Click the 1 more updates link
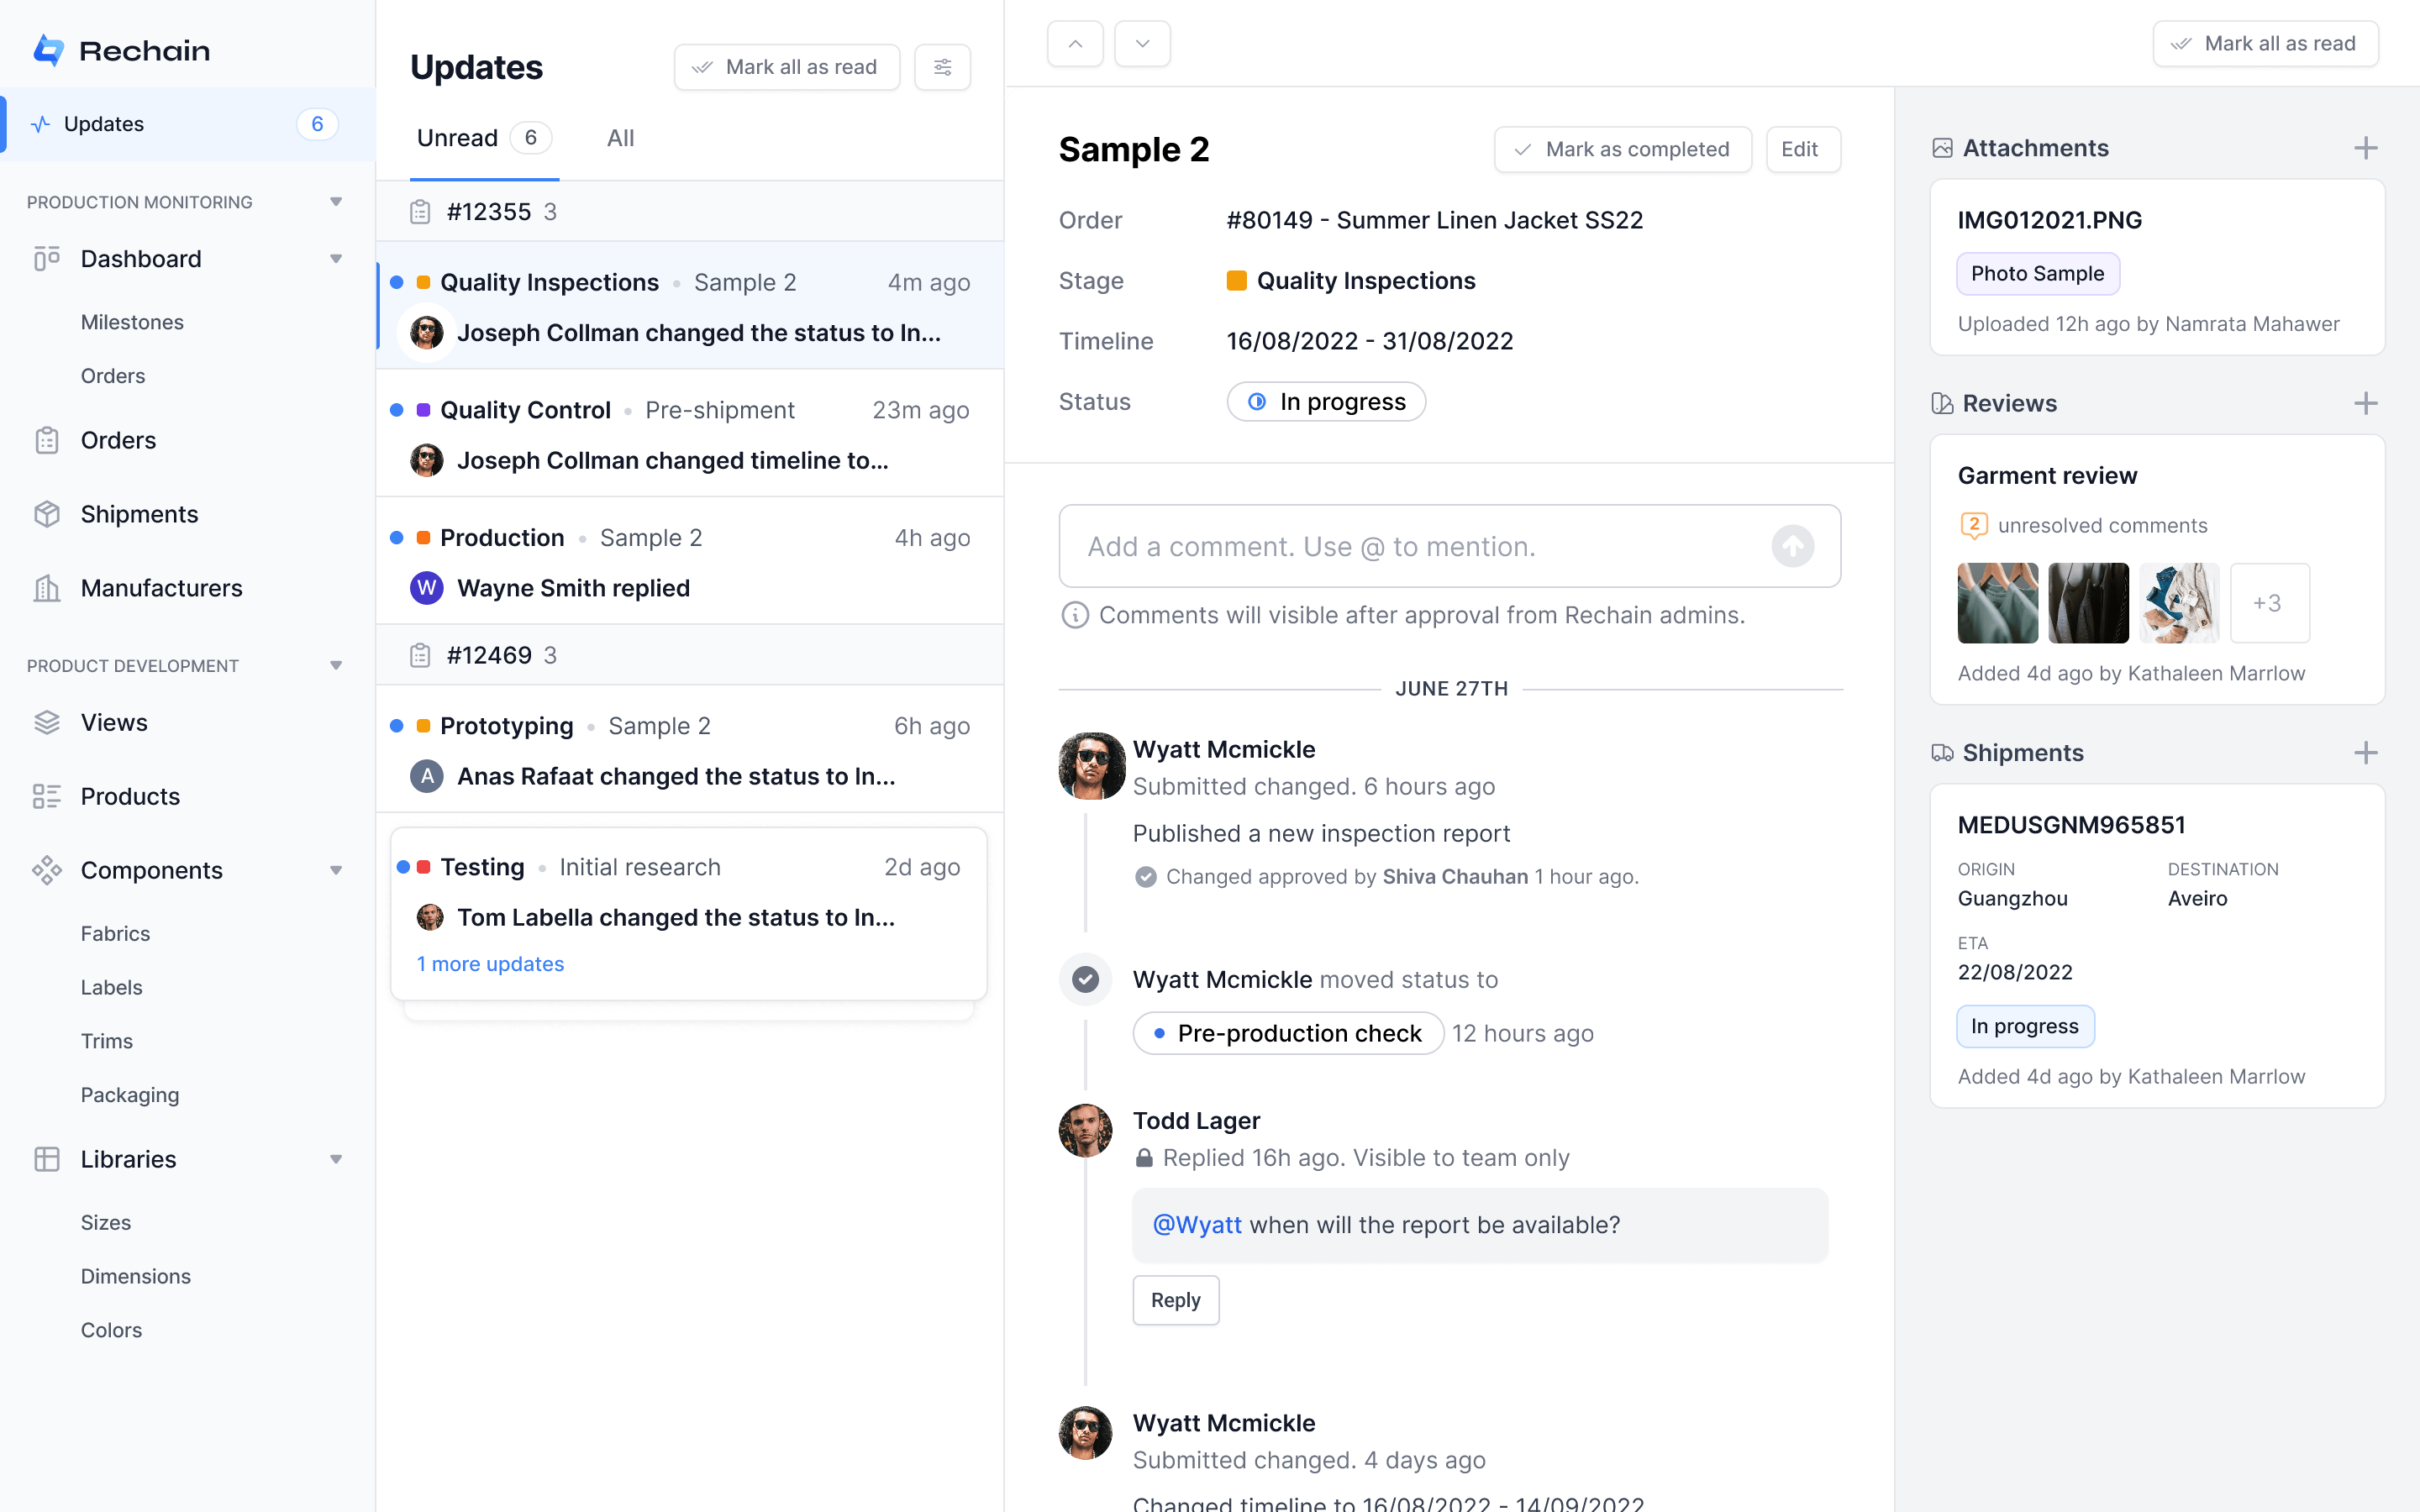 490,964
